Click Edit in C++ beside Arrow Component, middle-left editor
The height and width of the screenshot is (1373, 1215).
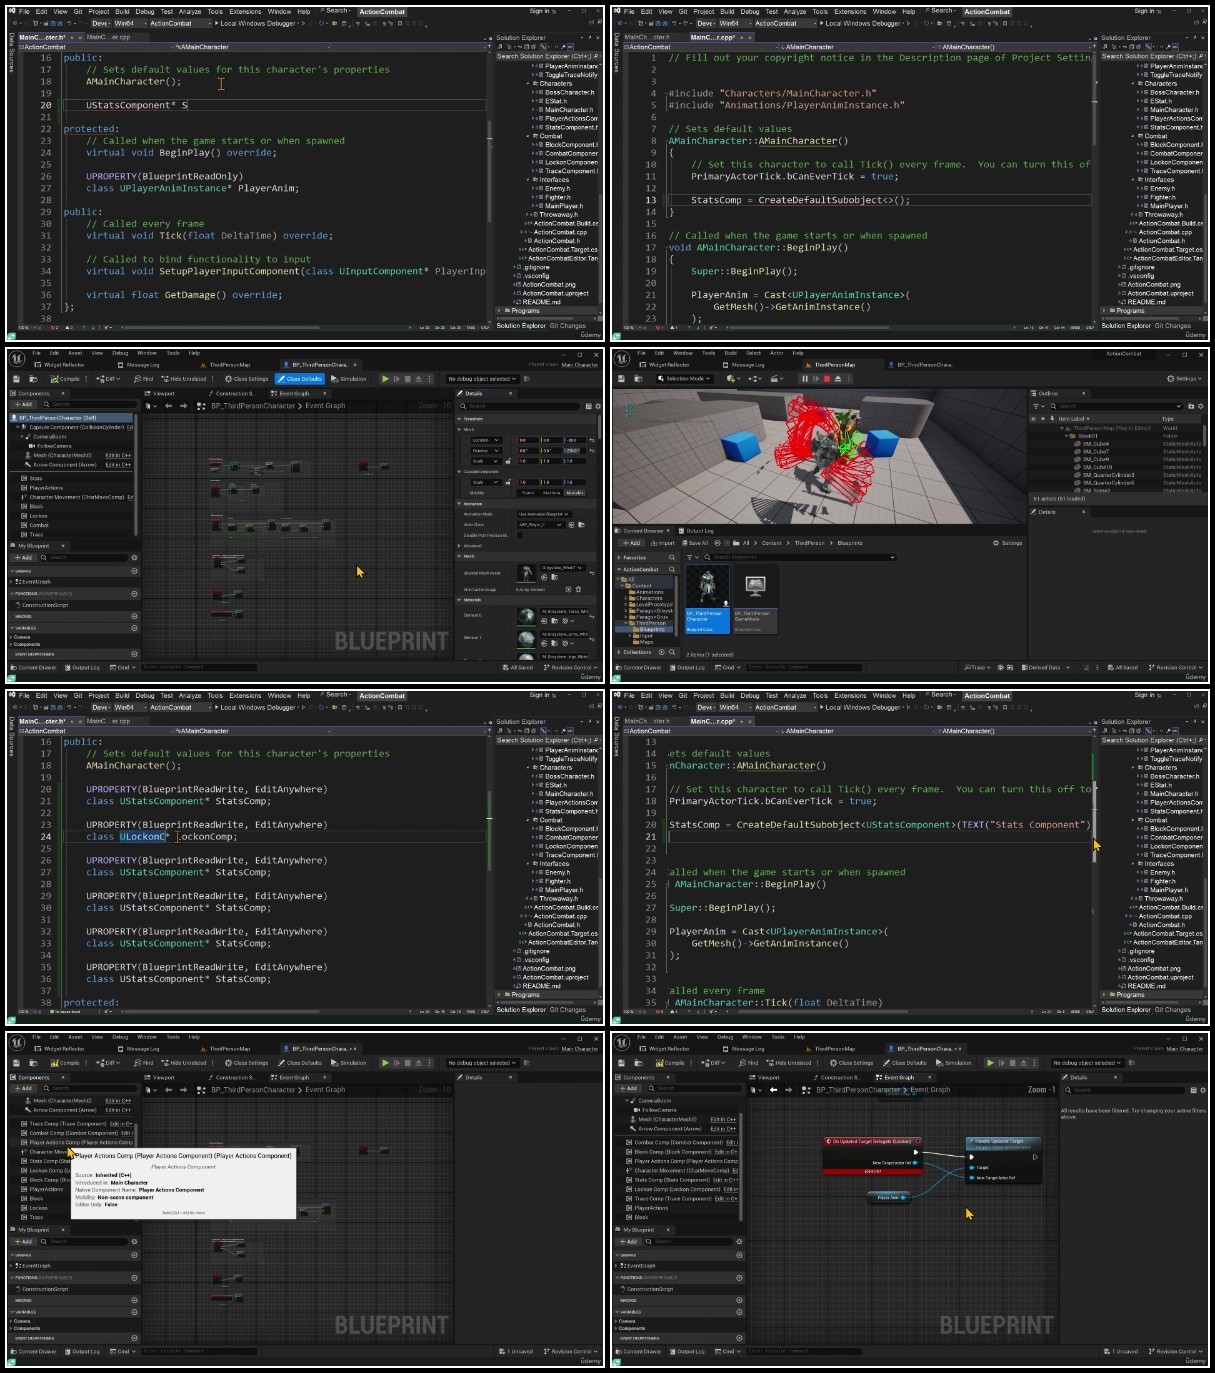pyautogui.click(x=118, y=465)
